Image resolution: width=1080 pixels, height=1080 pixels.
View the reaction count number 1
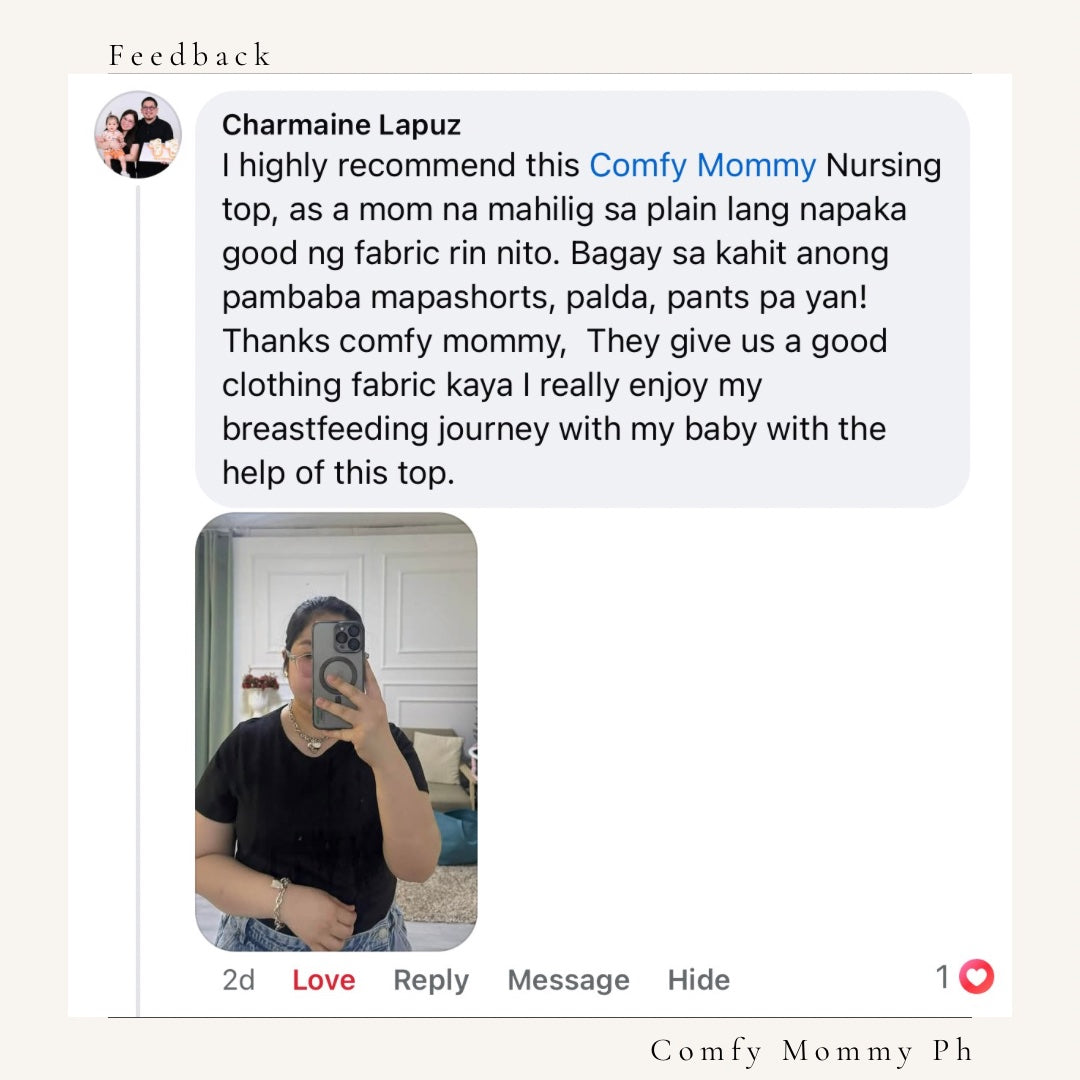(x=942, y=977)
